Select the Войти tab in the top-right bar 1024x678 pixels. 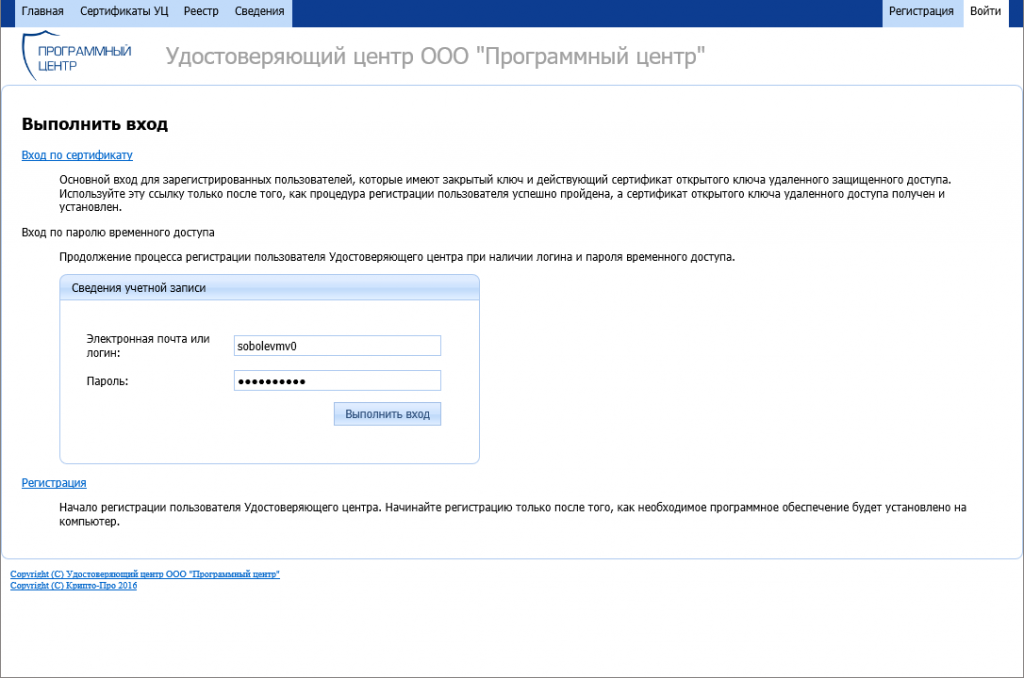pos(985,12)
